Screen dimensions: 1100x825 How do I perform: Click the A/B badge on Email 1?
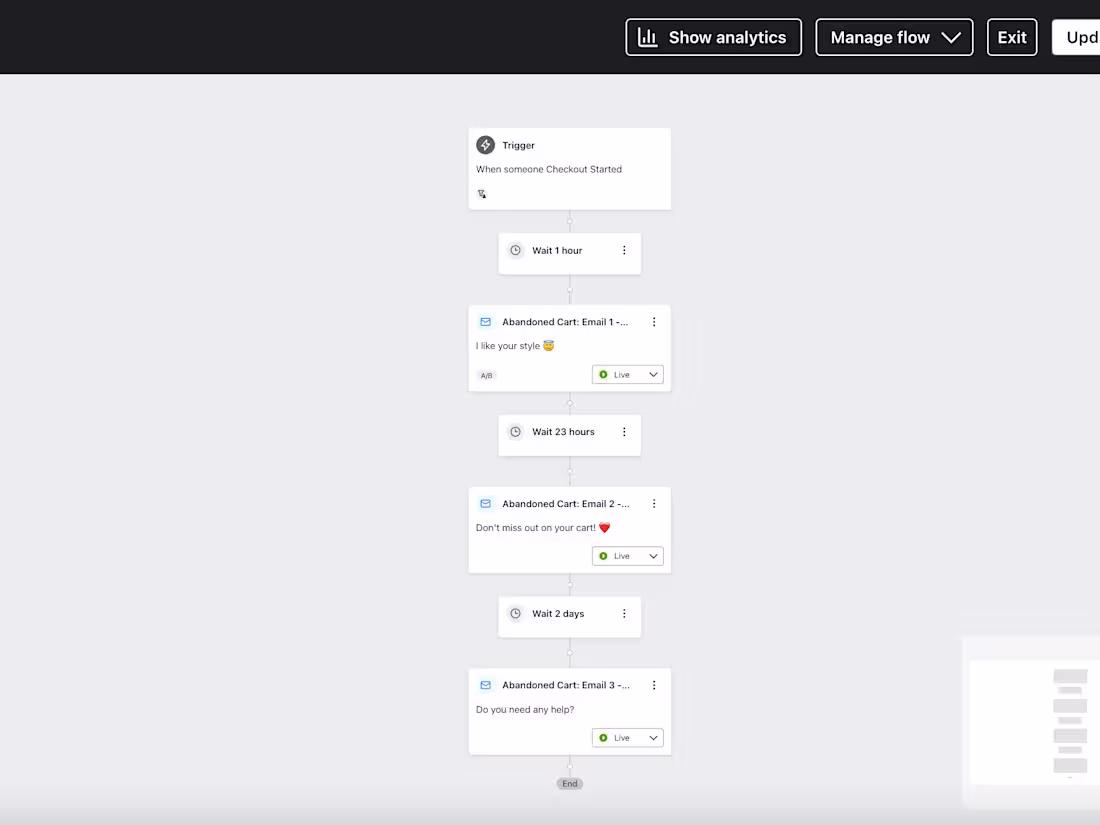pyautogui.click(x=486, y=374)
